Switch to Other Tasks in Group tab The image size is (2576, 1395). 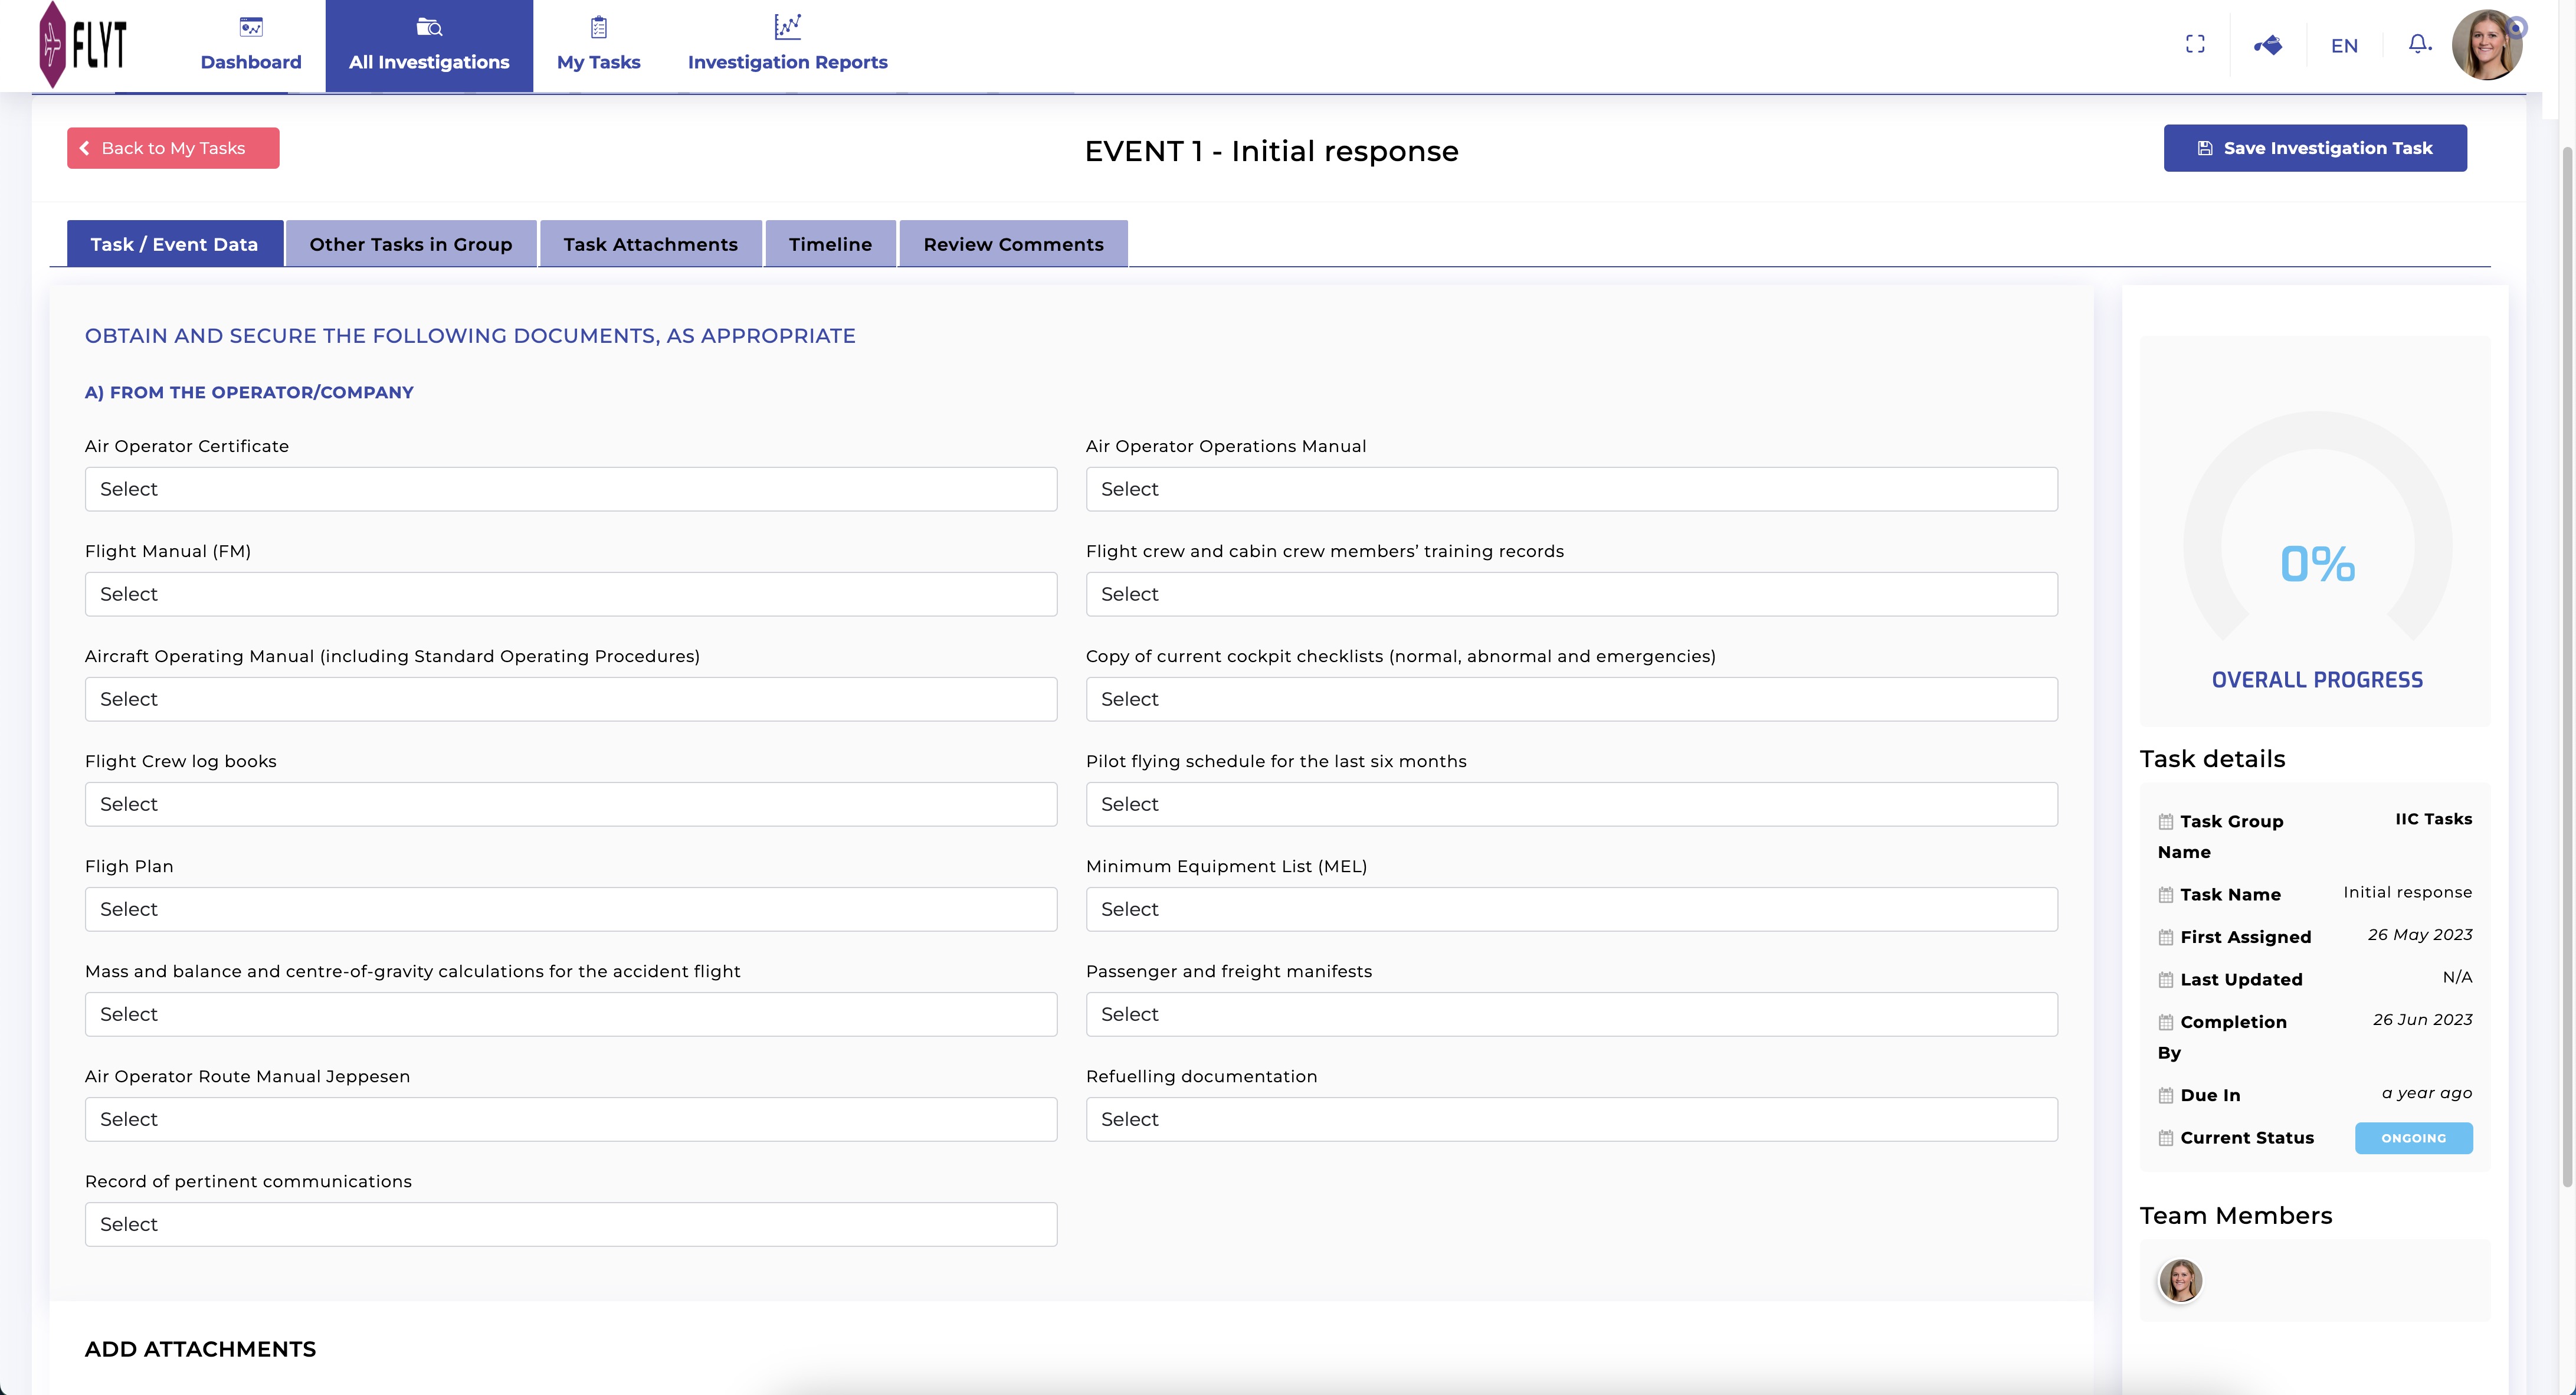coord(410,244)
